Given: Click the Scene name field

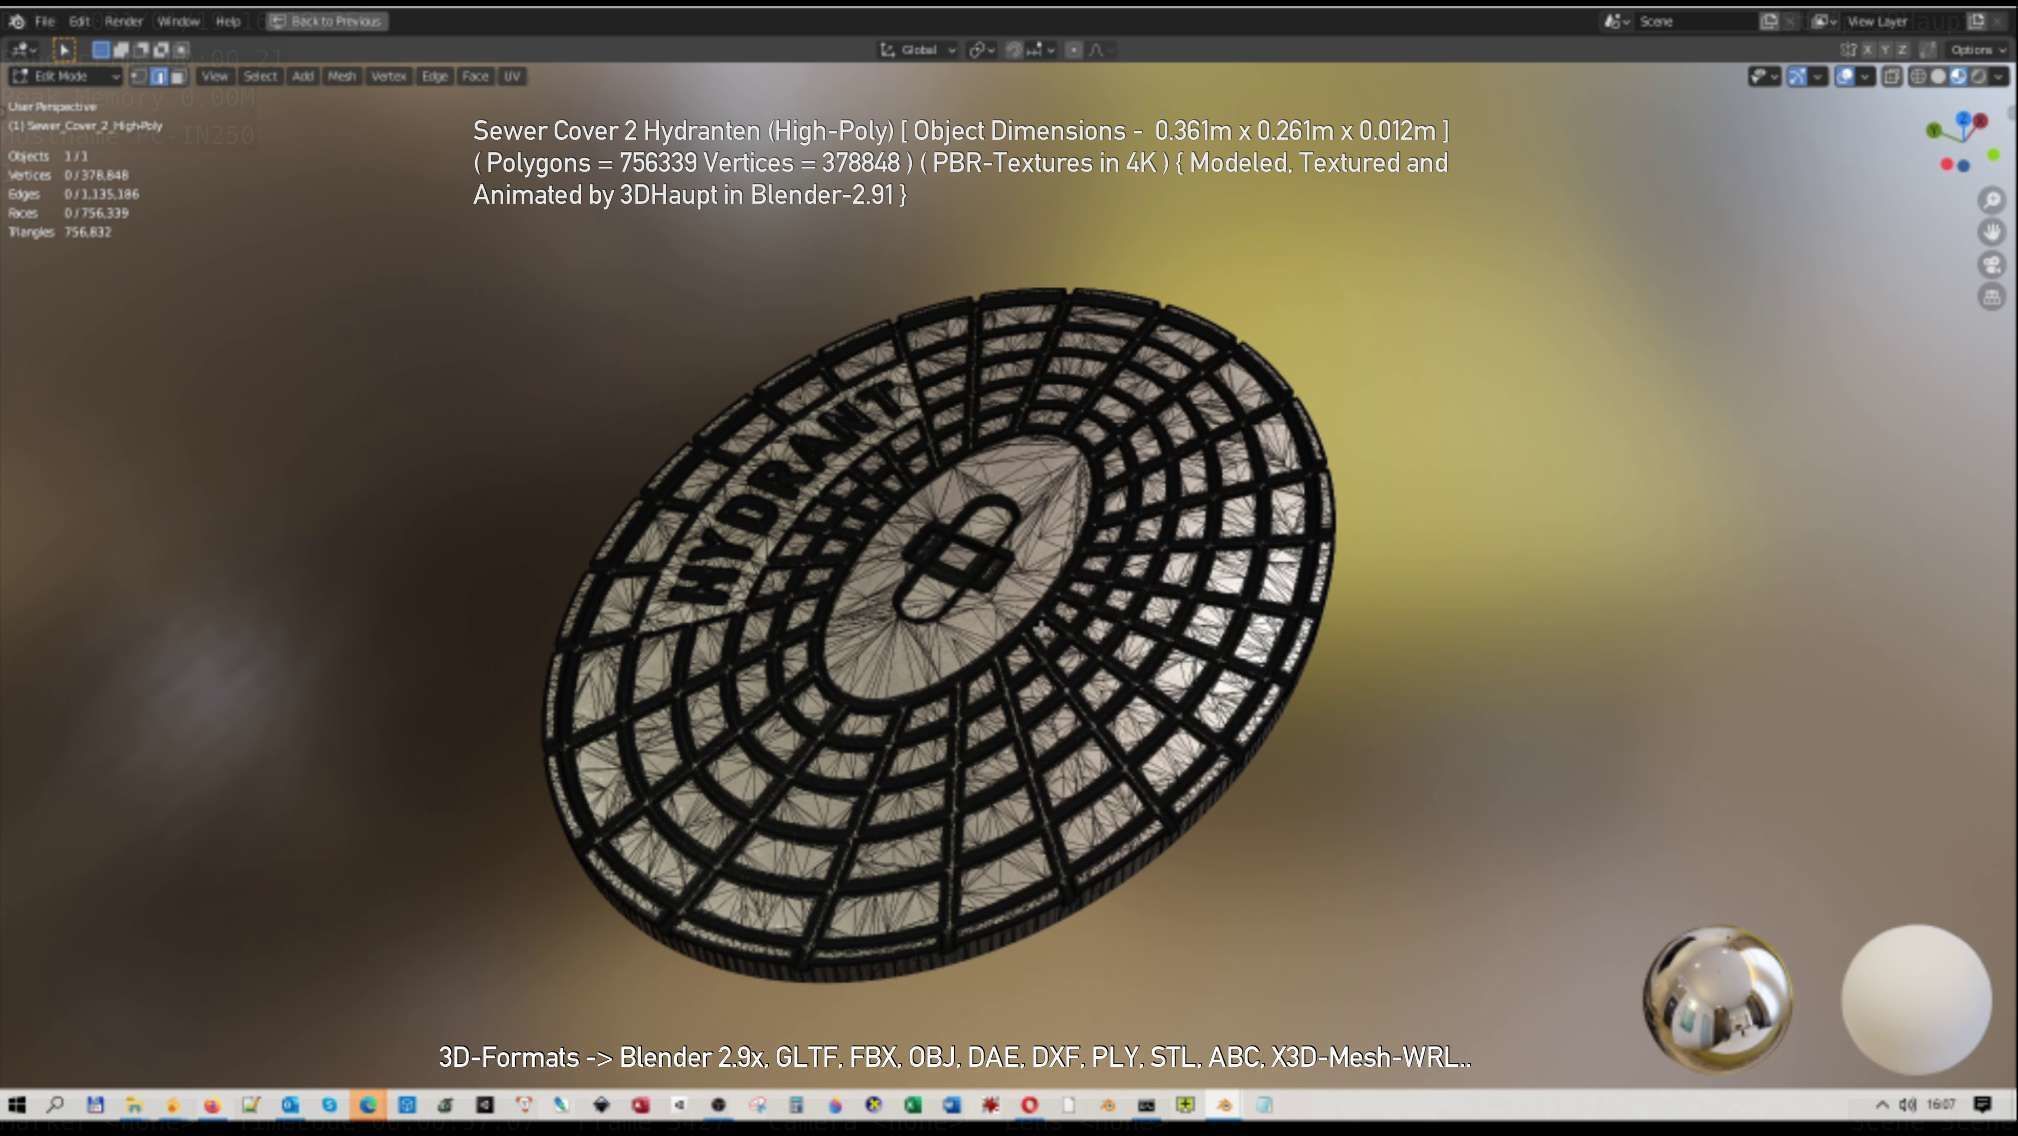Looking at the screenshot, I should click(x=1695, y=21).
